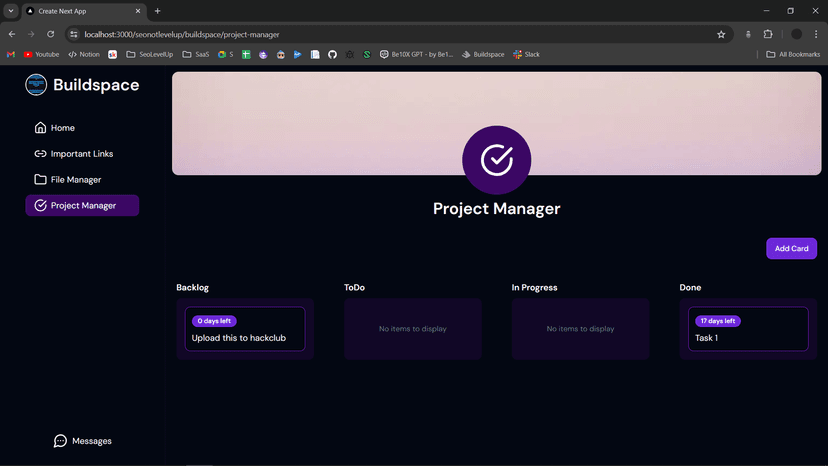Close the 'Create Next App' tab
Viewport: 828px width, 466px height.
[x=138, y=11]
